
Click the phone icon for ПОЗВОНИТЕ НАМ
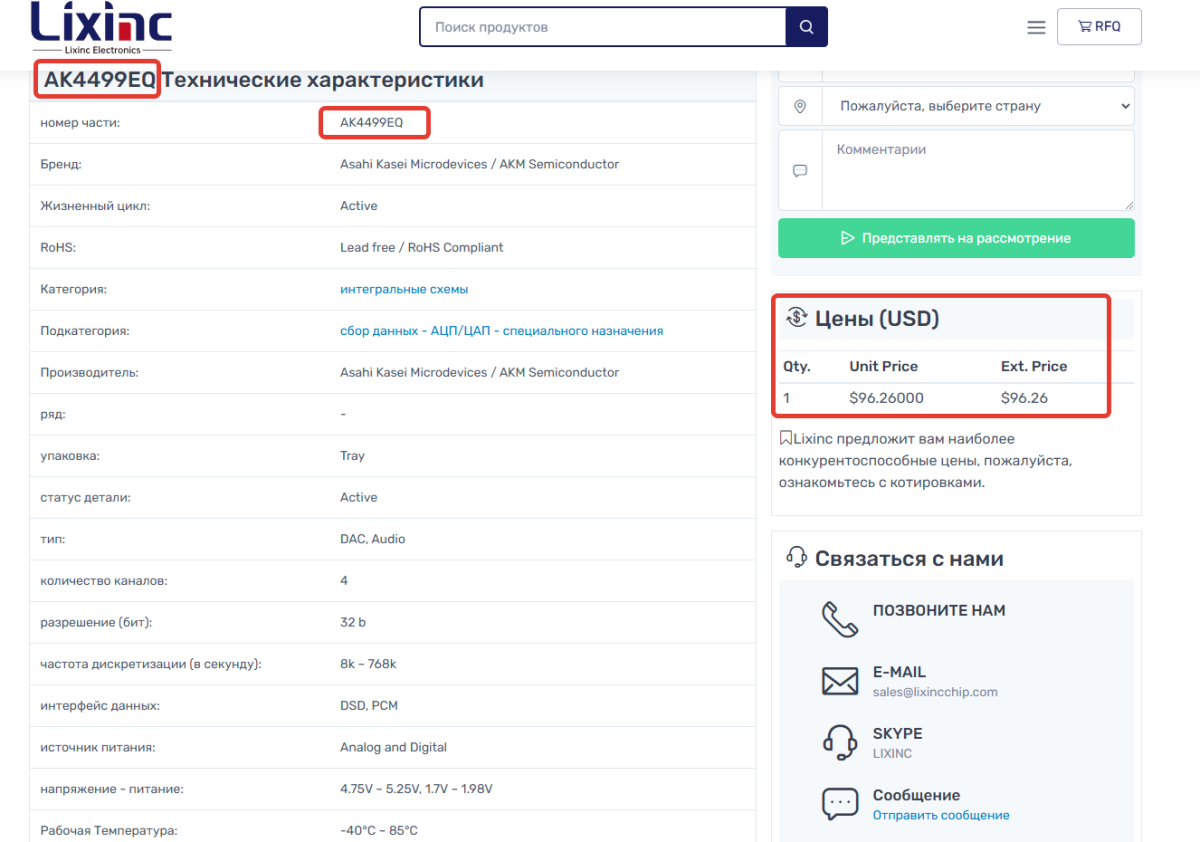click(840, 619)
